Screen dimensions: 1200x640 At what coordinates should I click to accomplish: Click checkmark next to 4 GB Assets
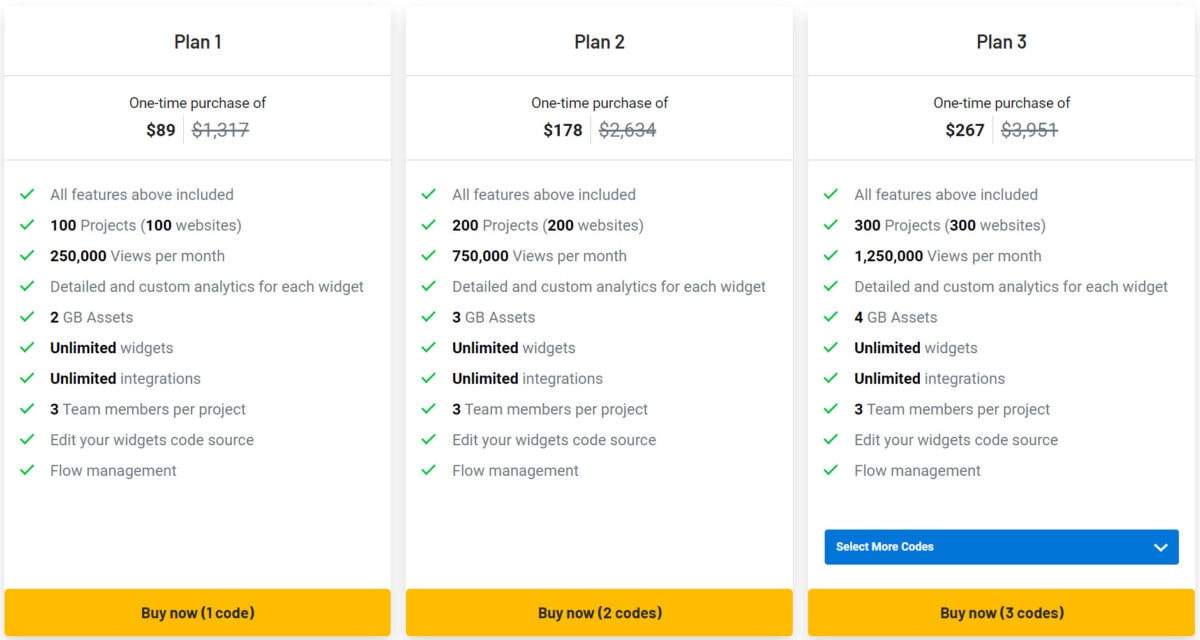(x=831, y=317)
